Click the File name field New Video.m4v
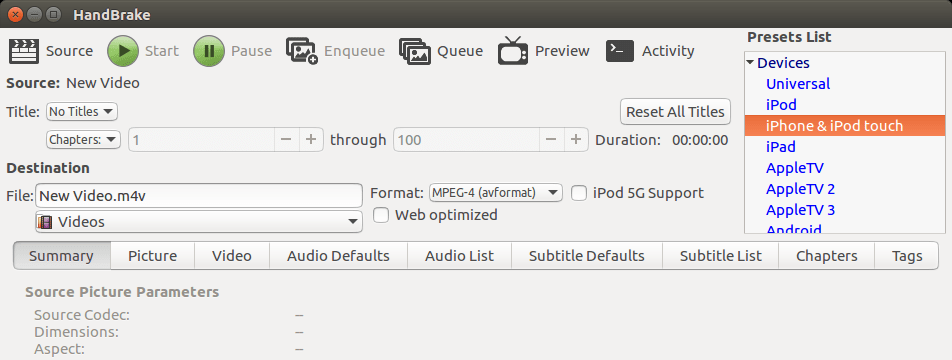Image resolution: width=952 pixels, height=360 pixels. tap(199, 195)
